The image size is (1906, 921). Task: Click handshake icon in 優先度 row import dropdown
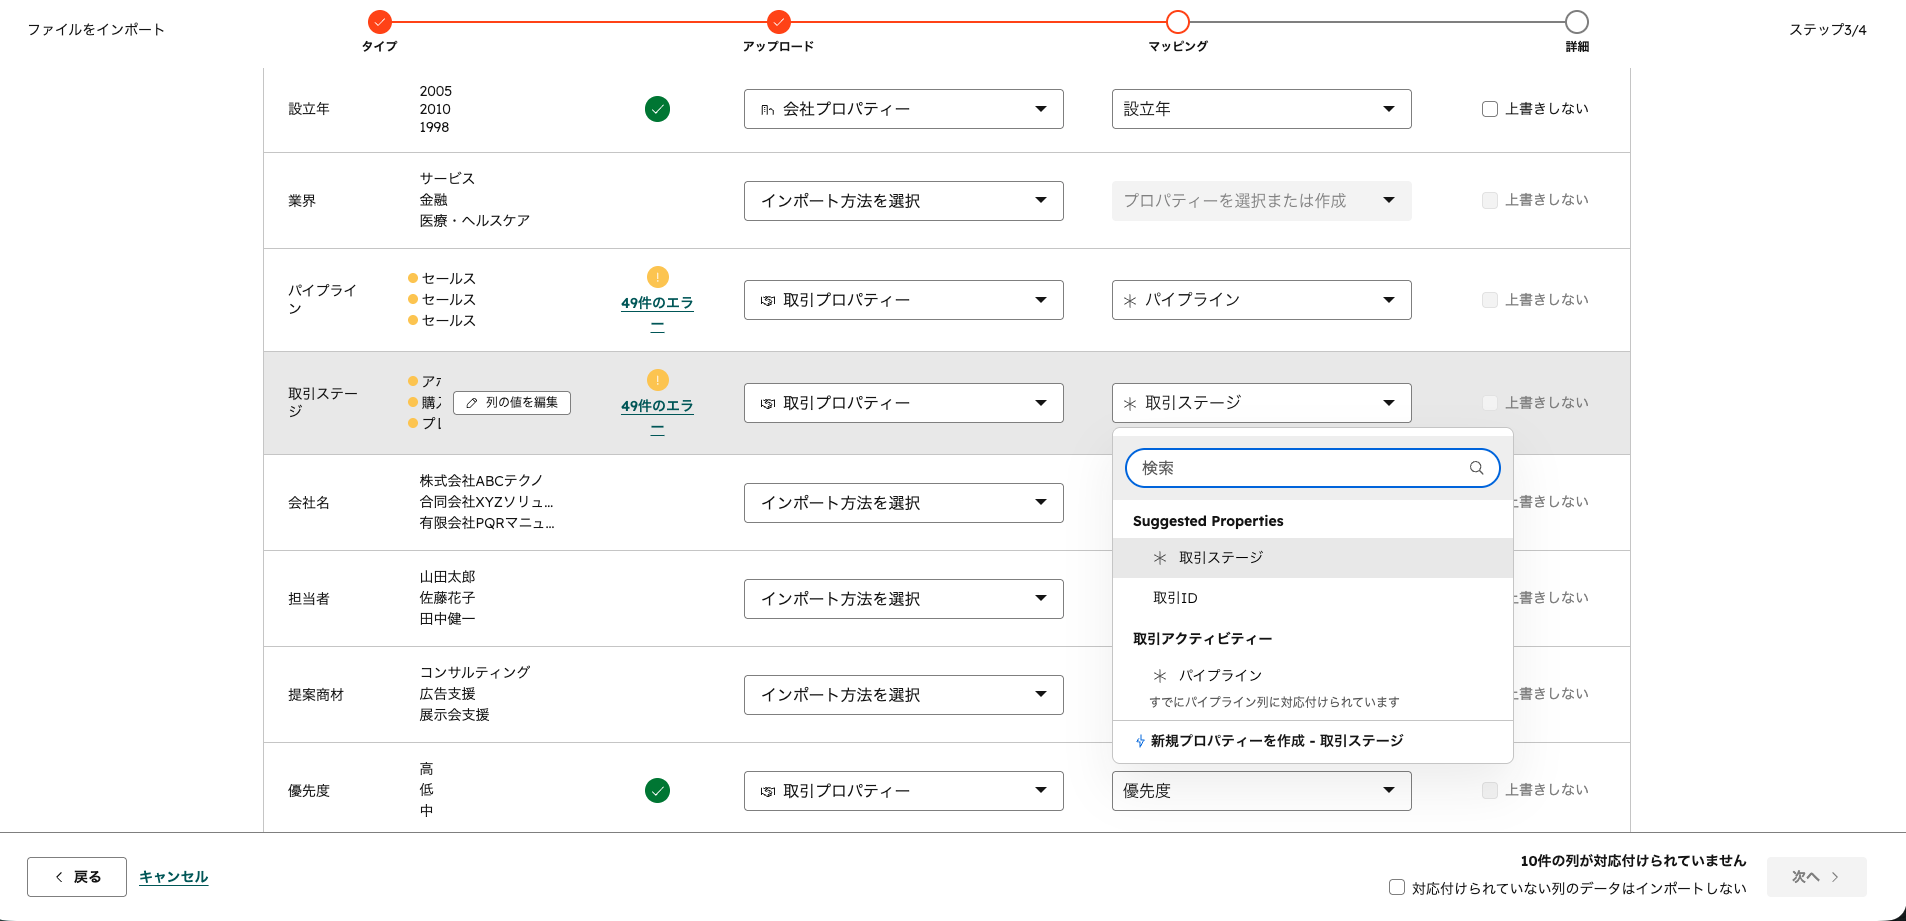767,791
